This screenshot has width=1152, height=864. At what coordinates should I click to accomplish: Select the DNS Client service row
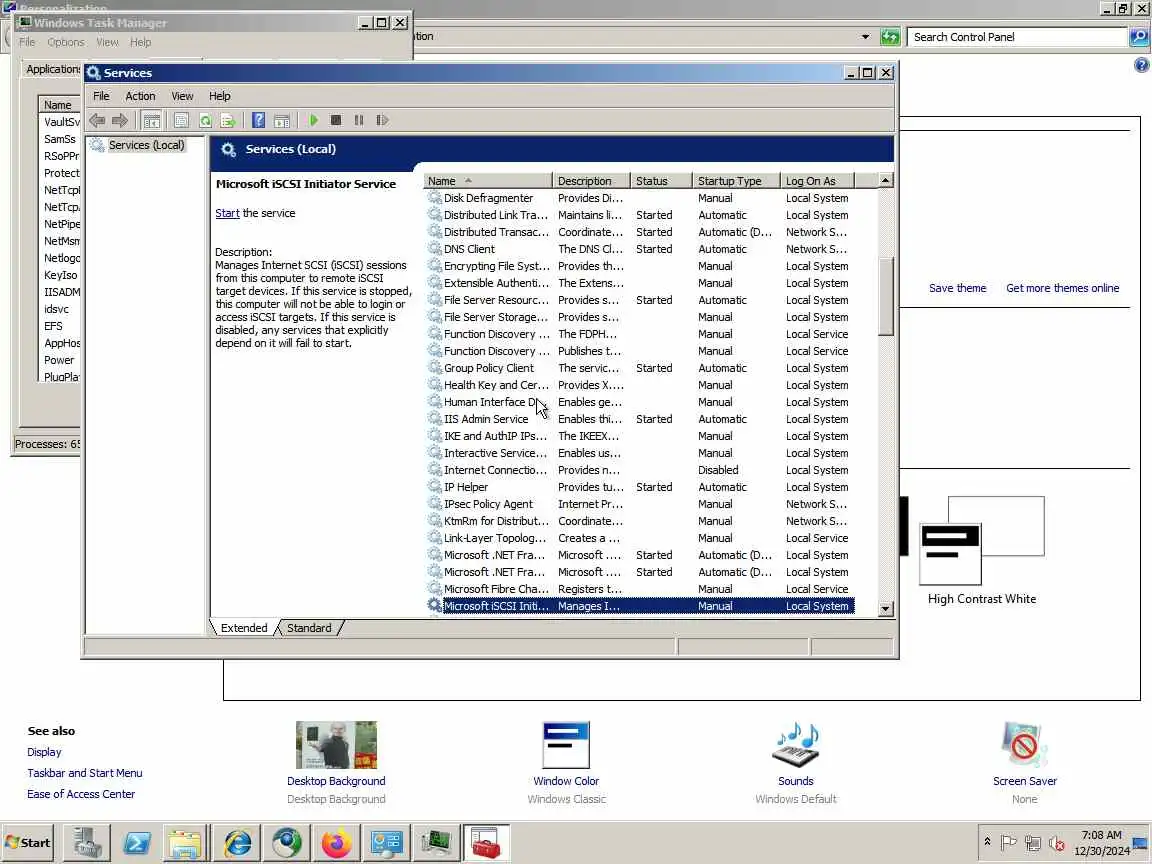click(639, 249)
